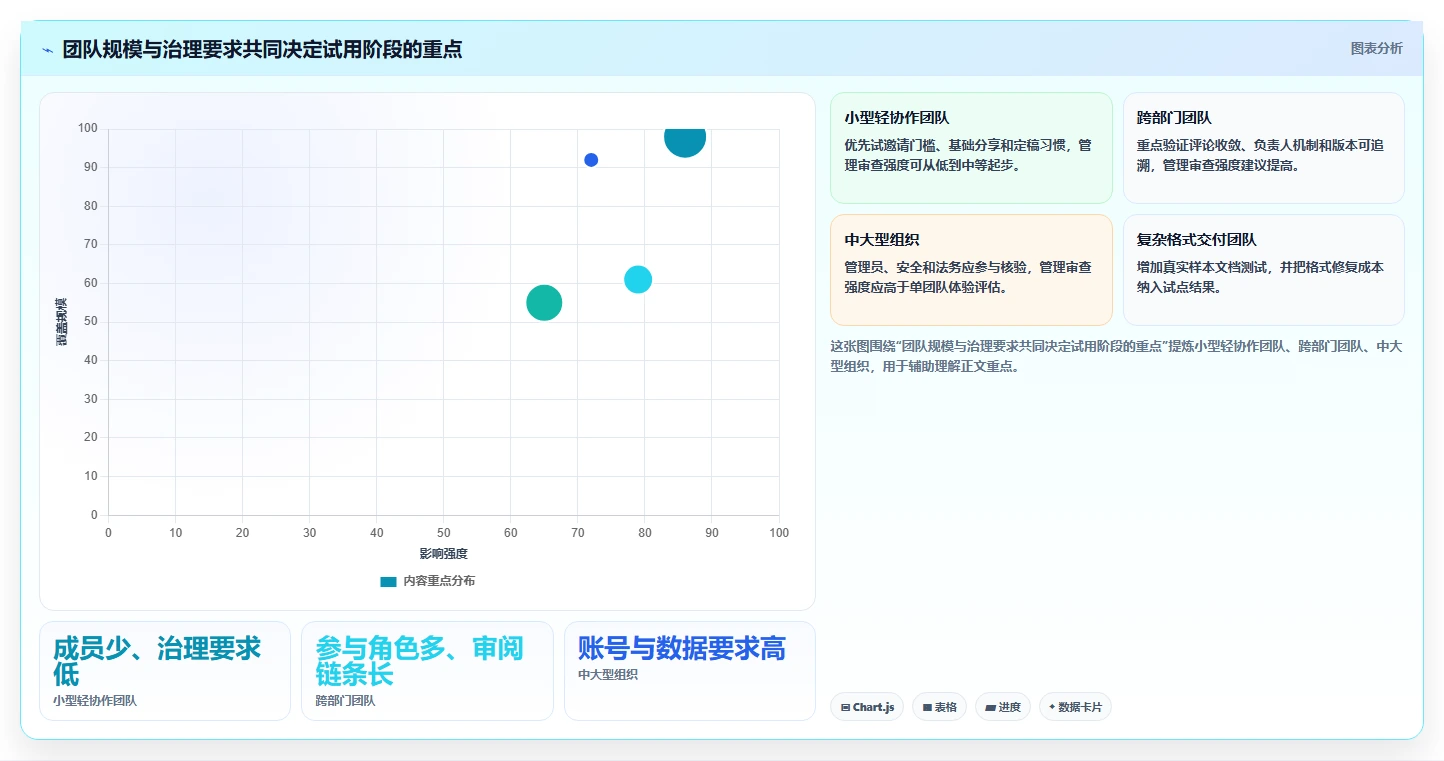
Task: Click text 增加真实样本文档测试
Action: 1203,267
